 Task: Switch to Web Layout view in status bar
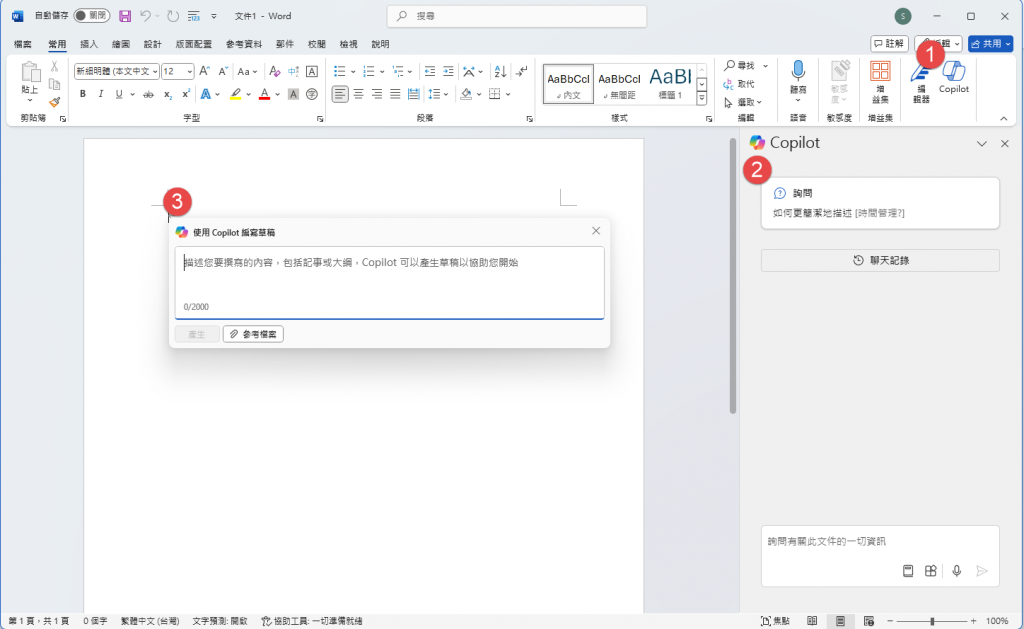[869, 621]
